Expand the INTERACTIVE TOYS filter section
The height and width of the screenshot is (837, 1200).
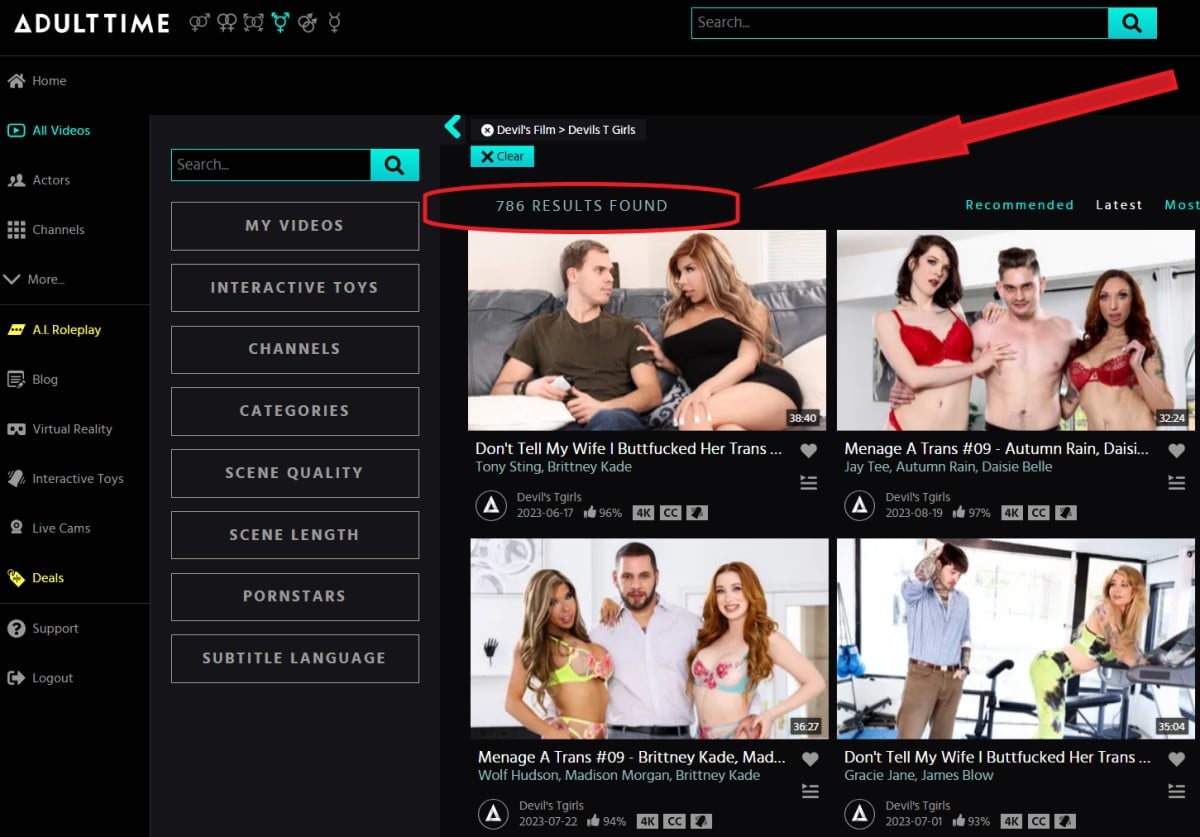[295, 288]
